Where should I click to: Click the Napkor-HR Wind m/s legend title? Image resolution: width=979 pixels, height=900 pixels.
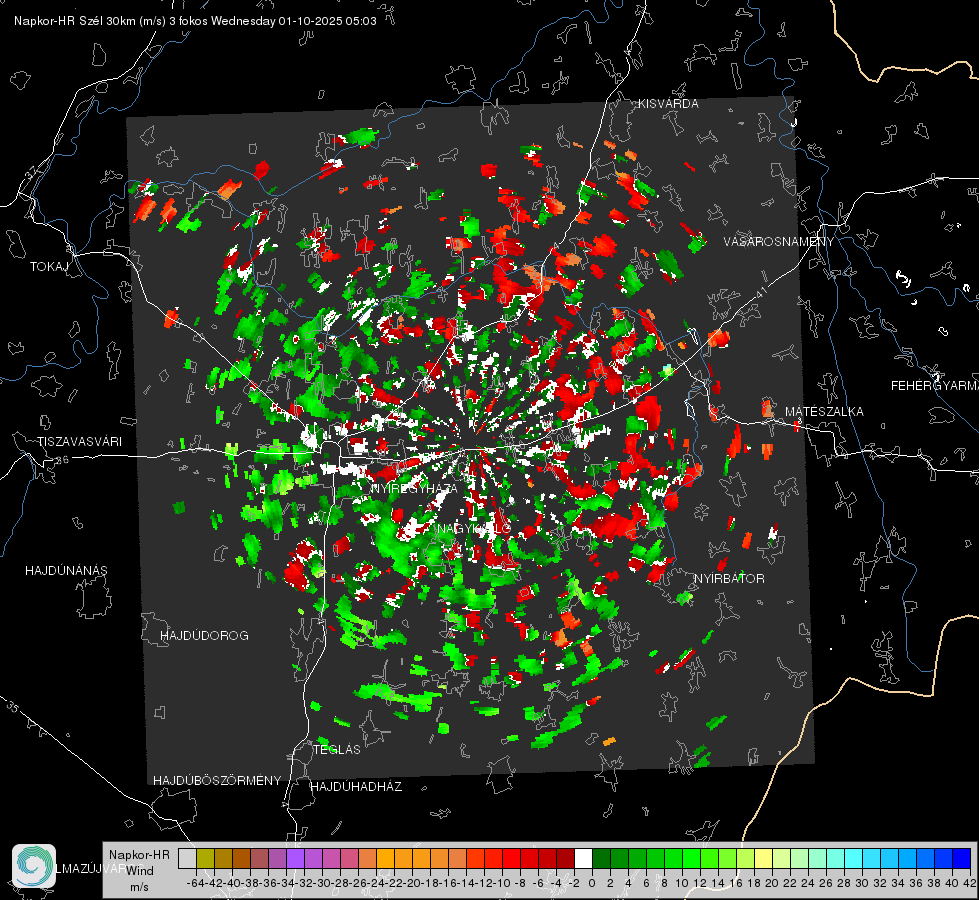(139, 871)
